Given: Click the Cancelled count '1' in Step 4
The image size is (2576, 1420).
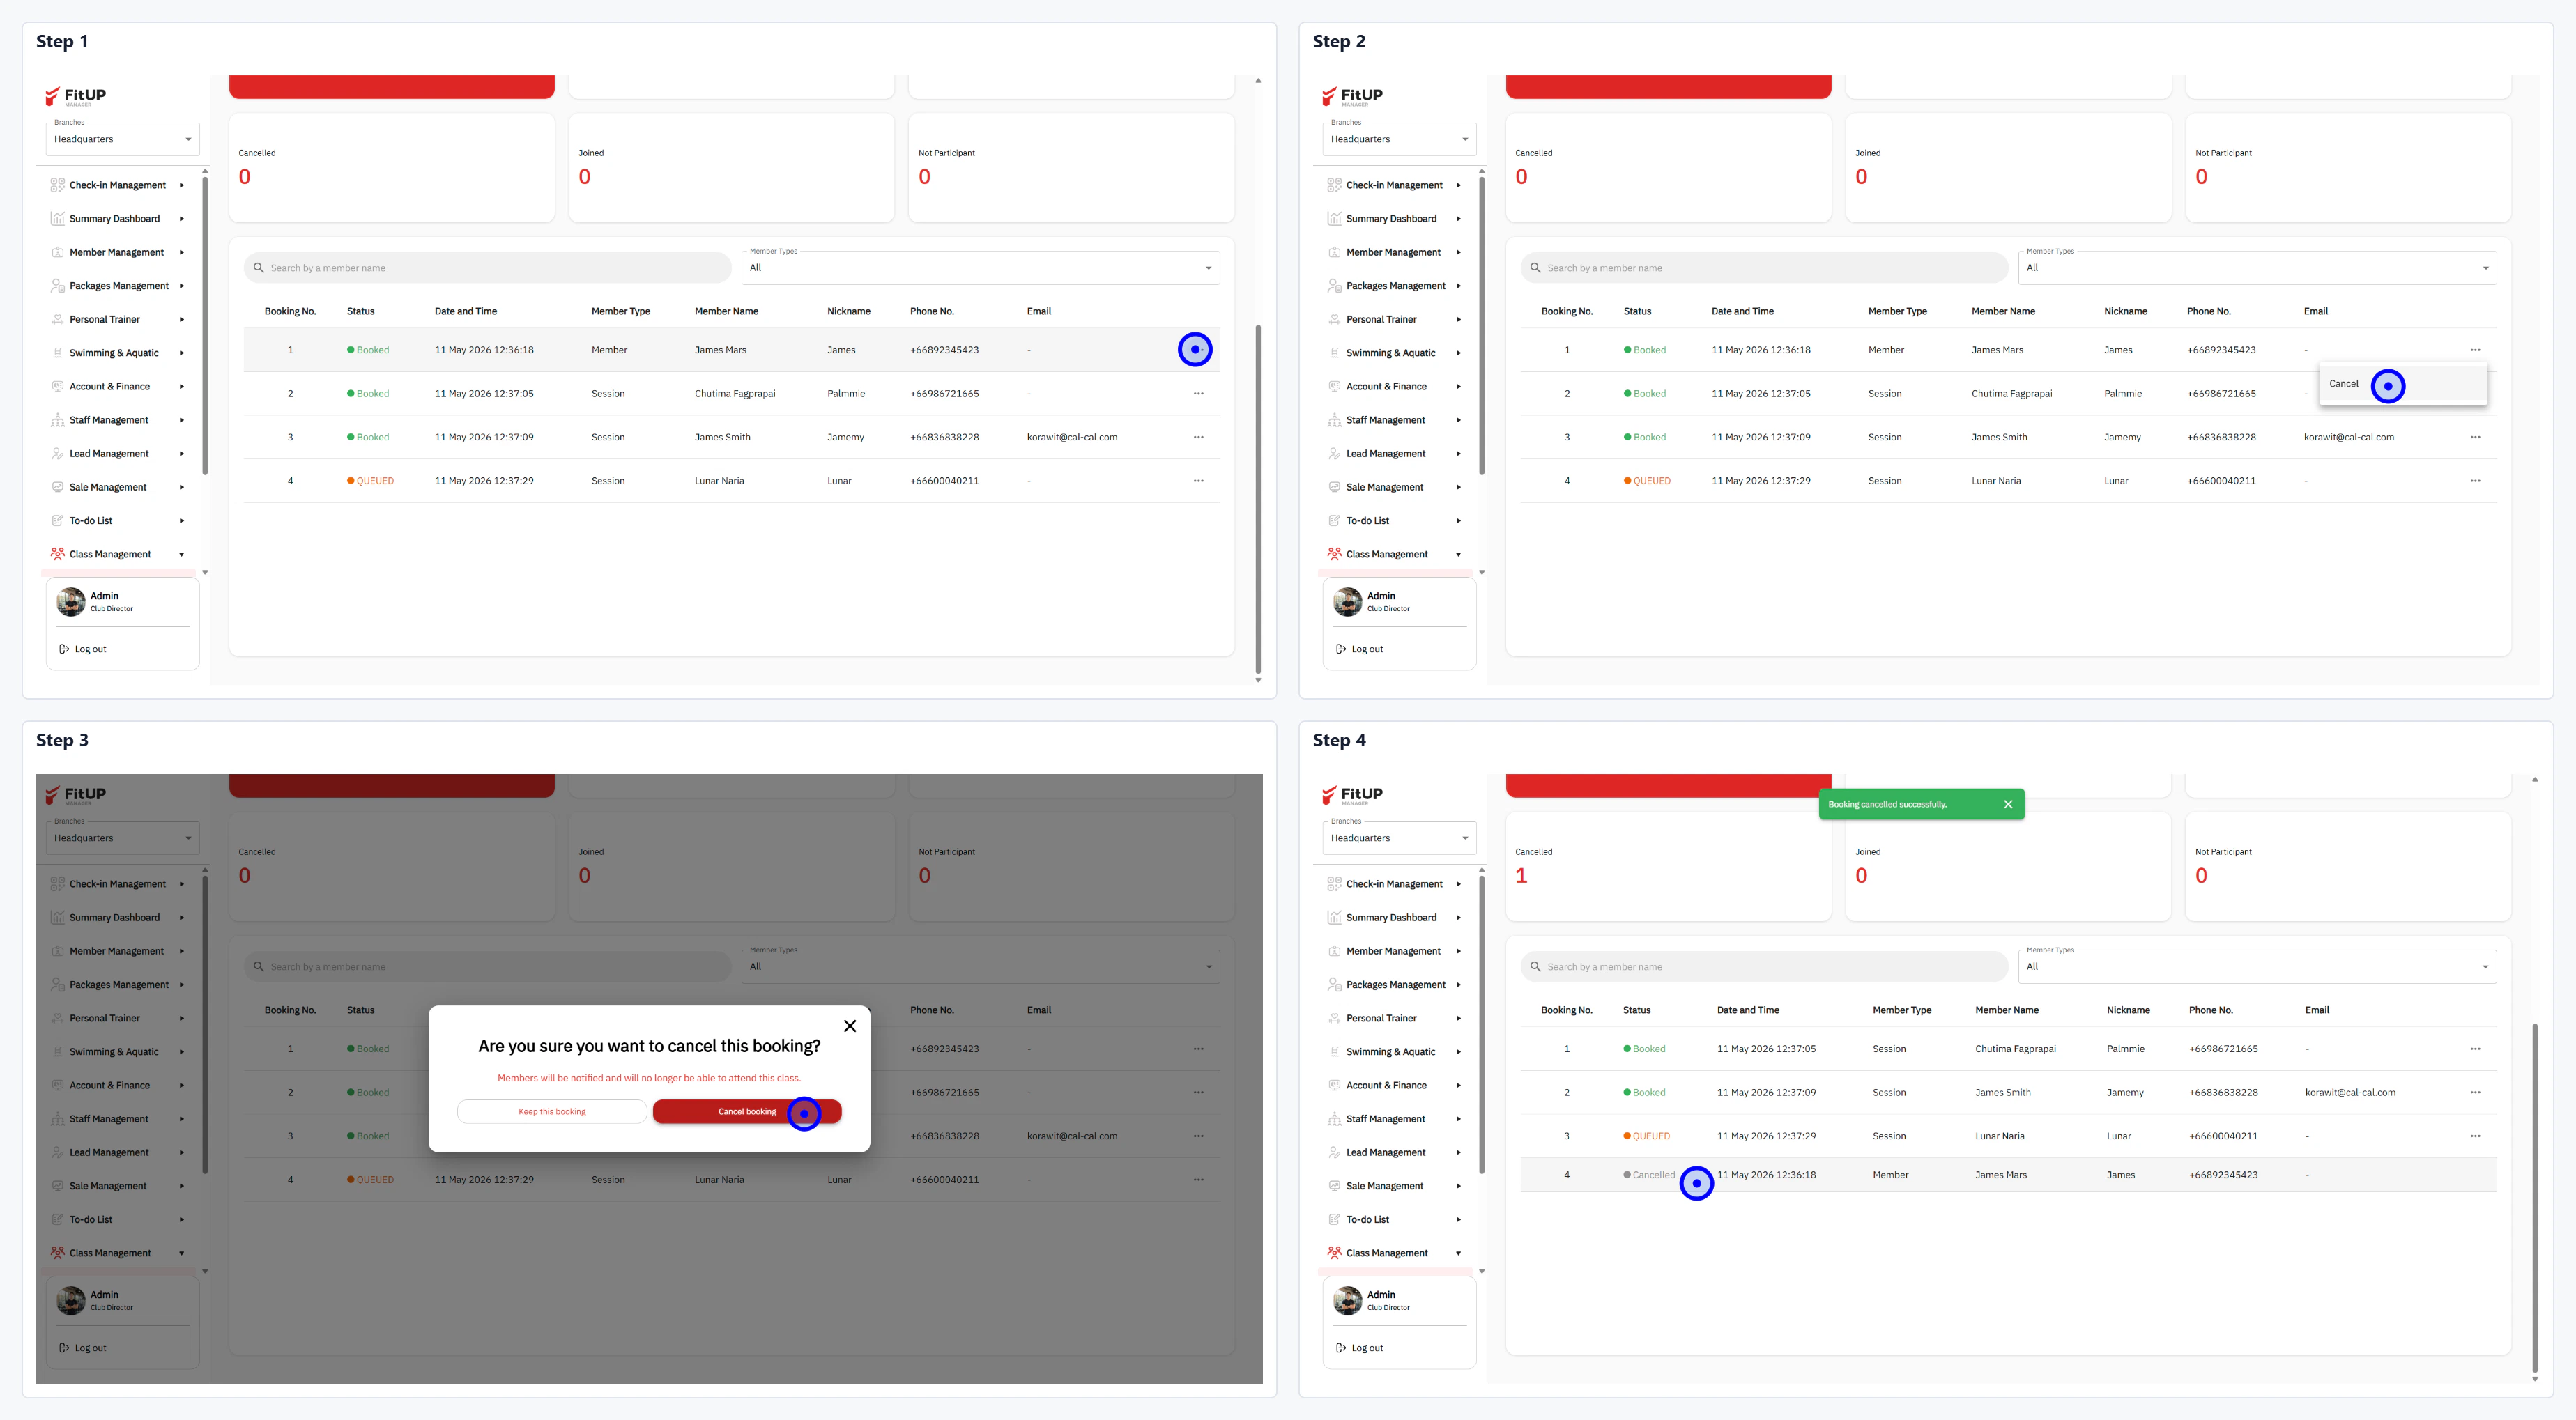Looking at the screenshot, I should pyautogui.click(x=1521, y=876).
